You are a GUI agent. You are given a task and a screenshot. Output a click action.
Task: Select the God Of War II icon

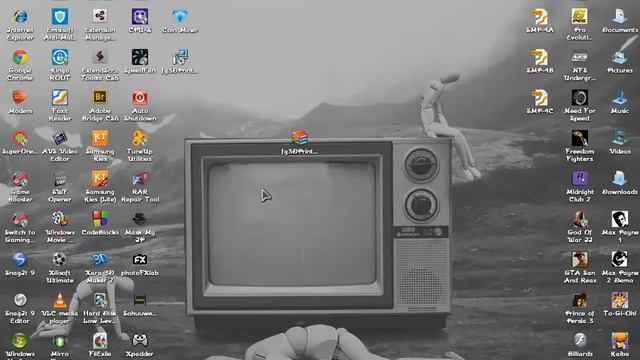(x=580, y=219)
